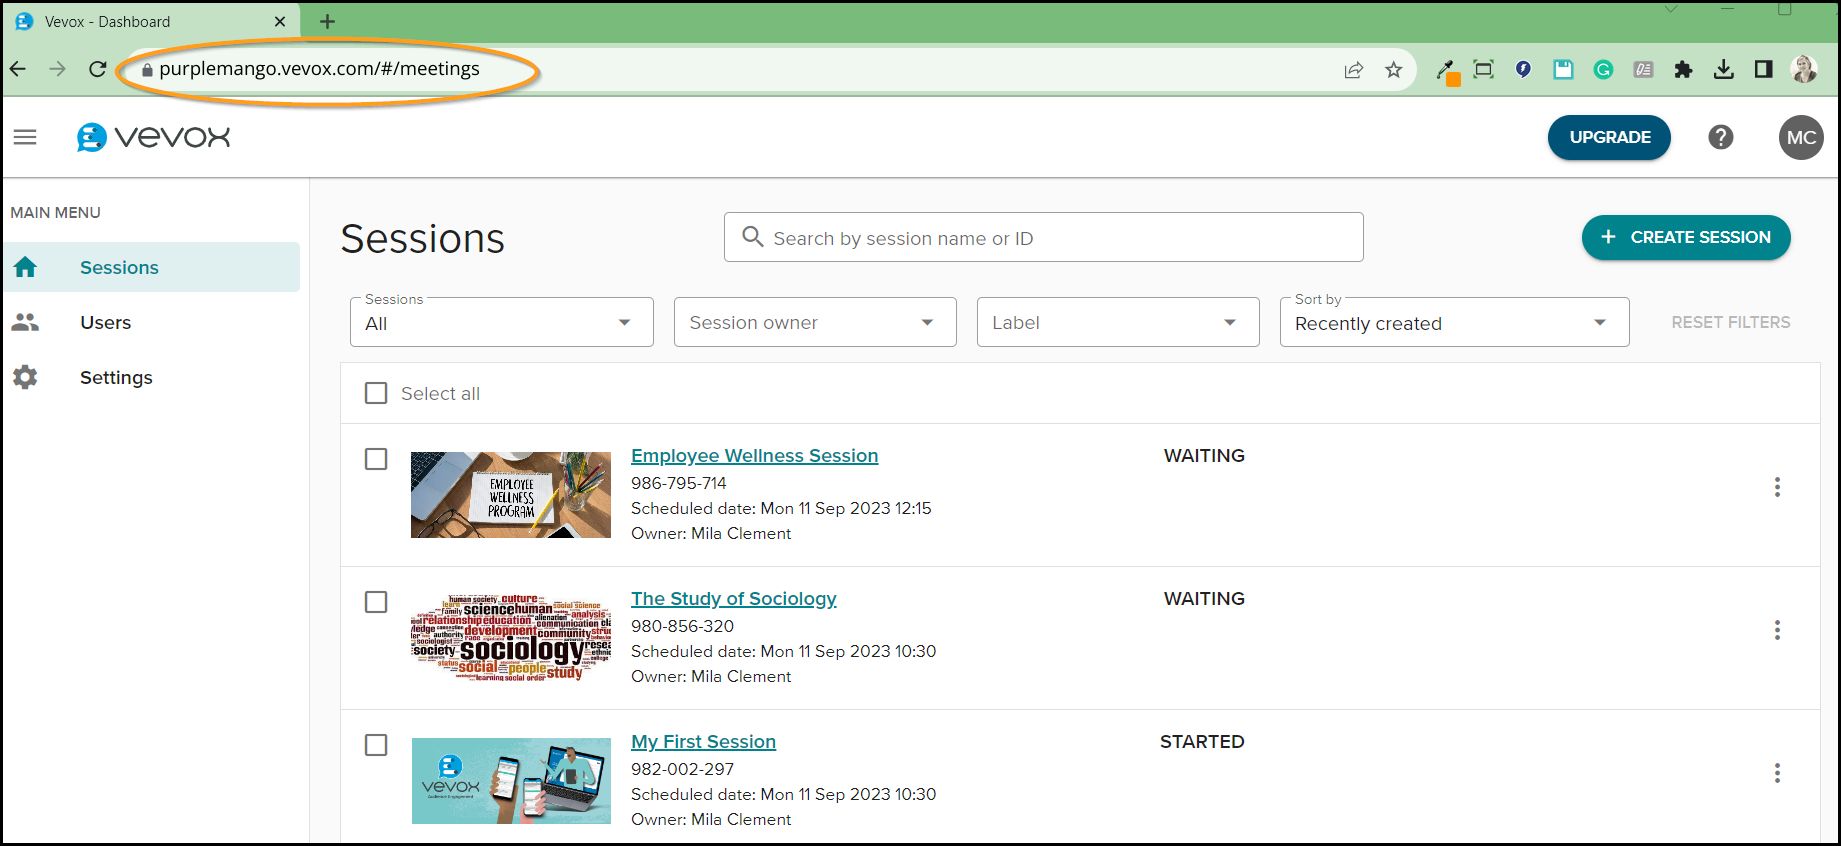The width and height of the screenshot is (1841, 846).
Task: Click the dark blue shield extension icon
Action: pyautogui.click(x=1523, y=69)
